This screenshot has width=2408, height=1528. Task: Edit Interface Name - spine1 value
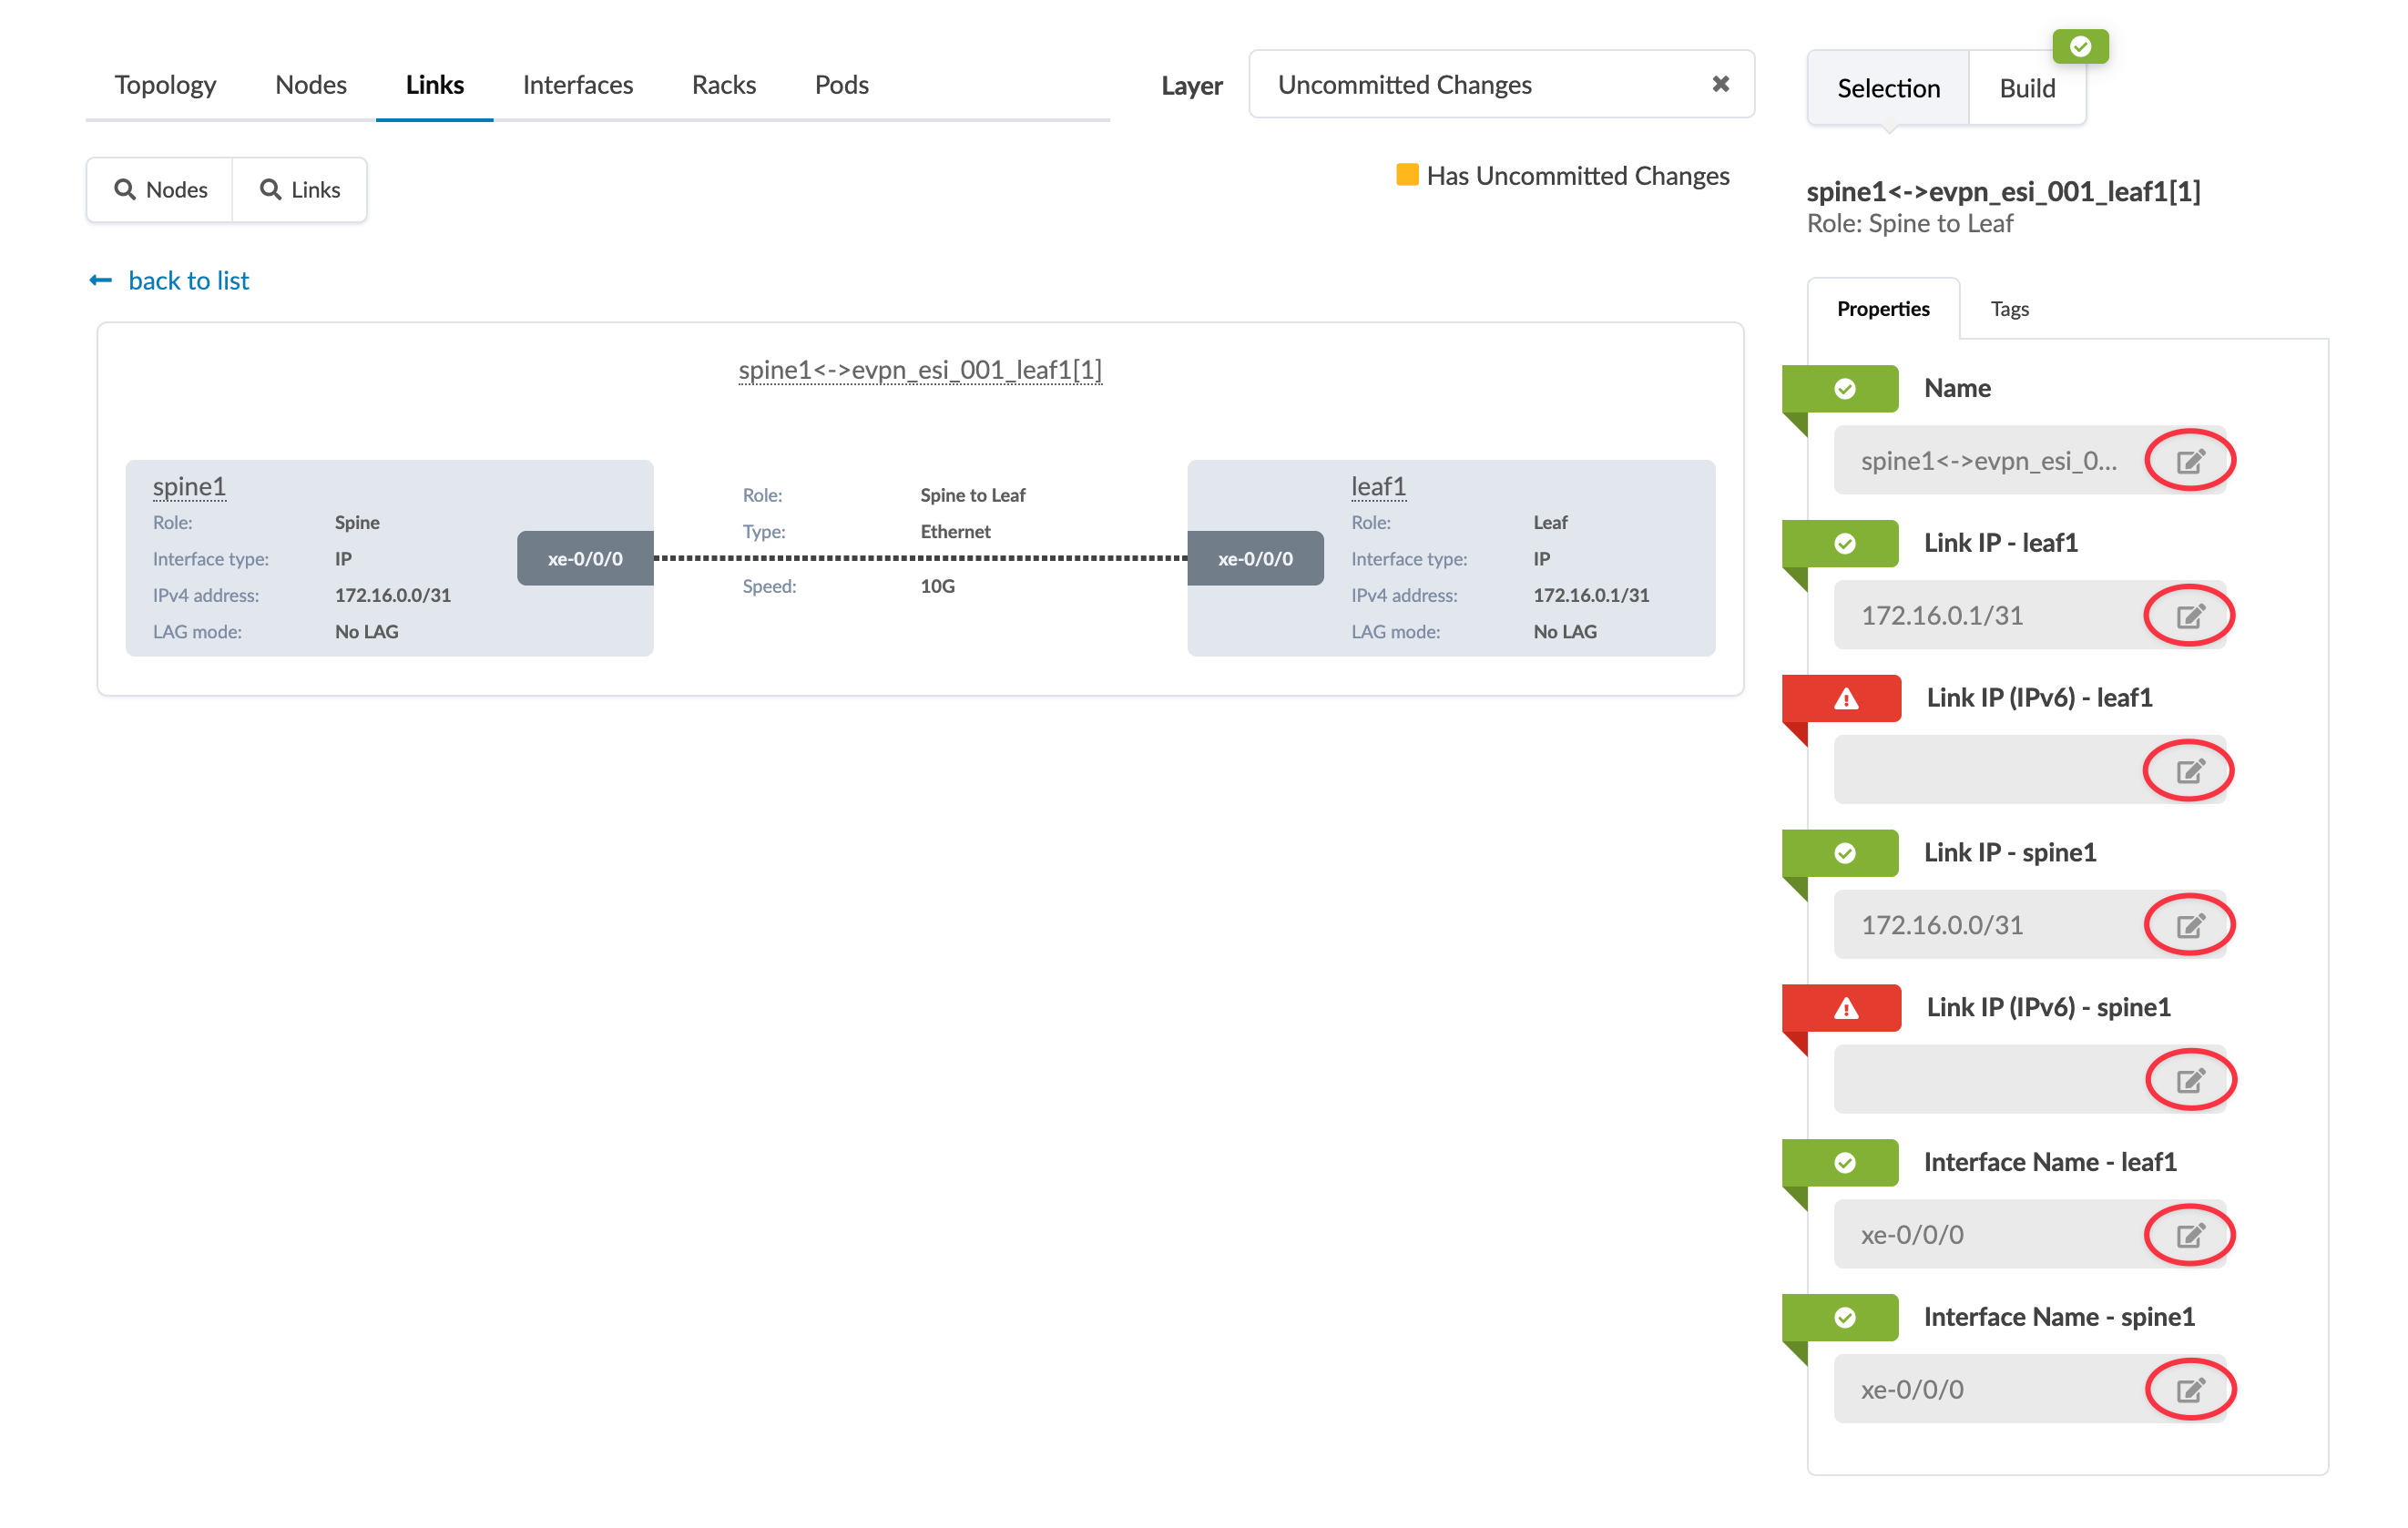[2189, 1390]
